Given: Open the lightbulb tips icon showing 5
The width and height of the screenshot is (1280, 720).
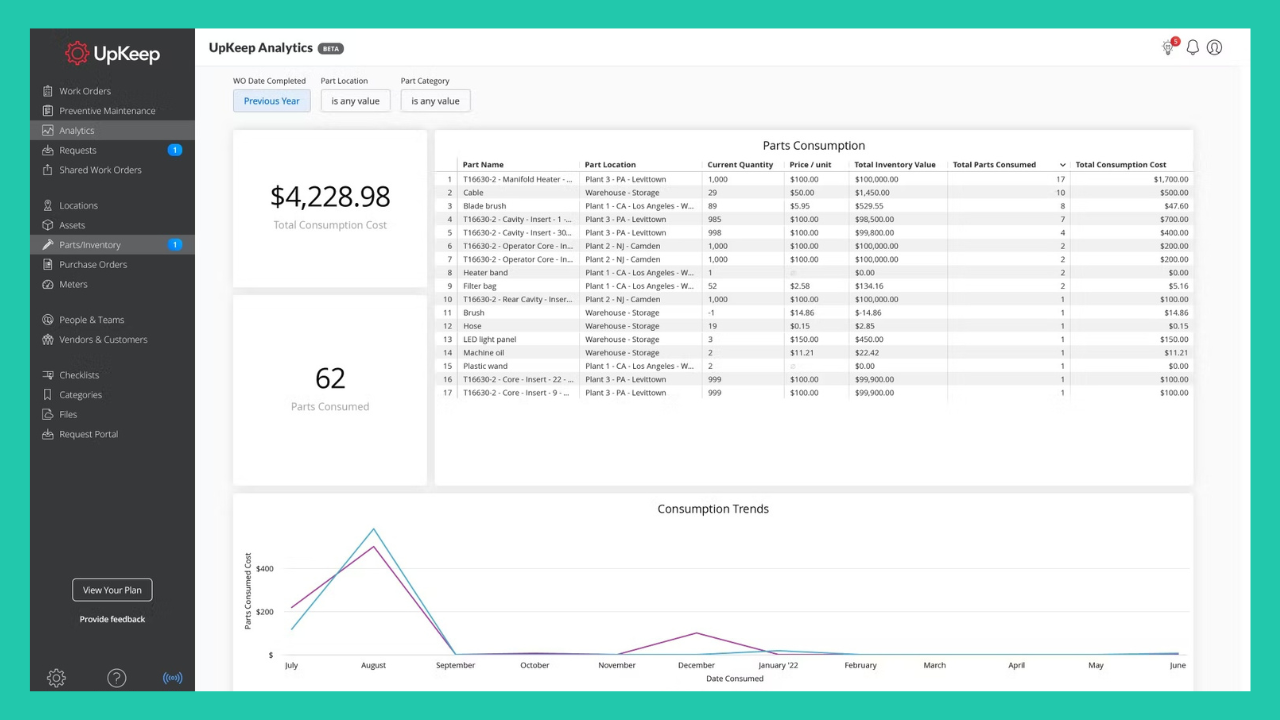Looking at the screenshot, I should pos(1168,47).
